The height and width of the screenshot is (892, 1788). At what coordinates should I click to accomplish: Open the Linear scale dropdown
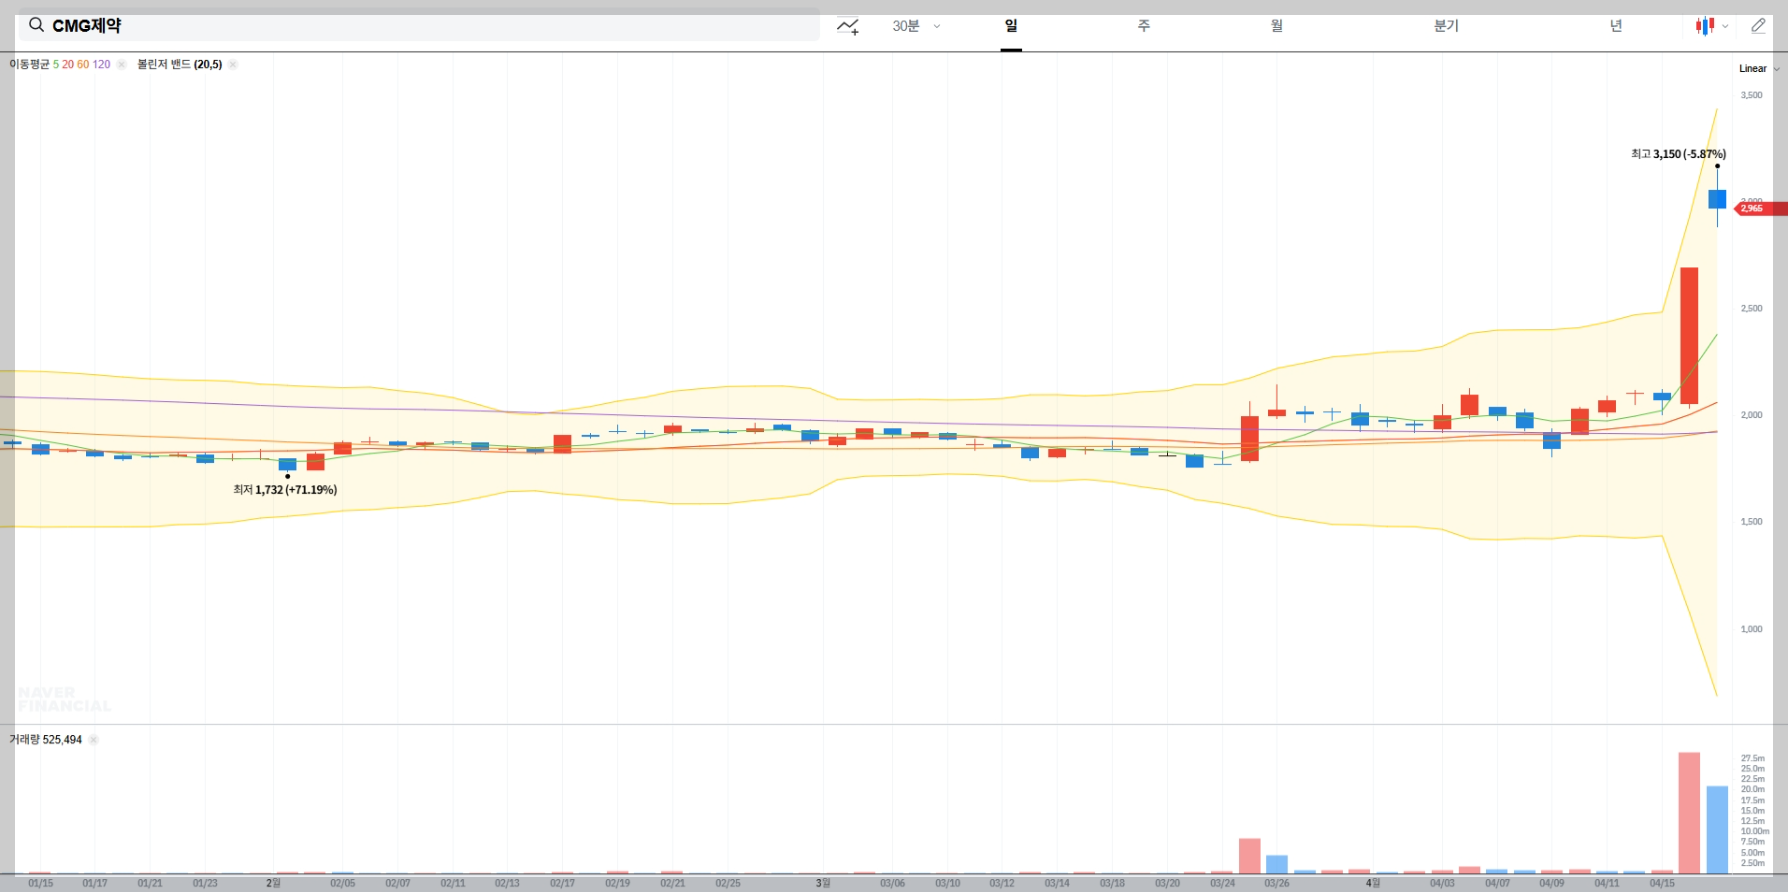(x=1759, y=69)
